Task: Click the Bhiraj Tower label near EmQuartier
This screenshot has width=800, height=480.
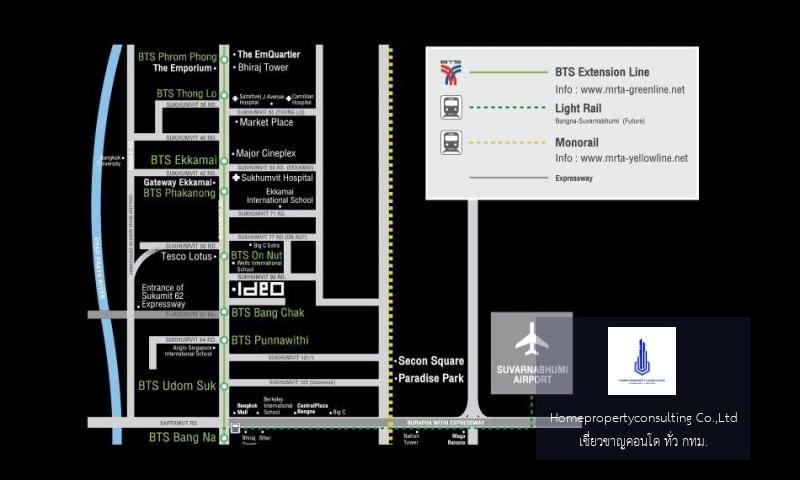Action: coord(263,67)
